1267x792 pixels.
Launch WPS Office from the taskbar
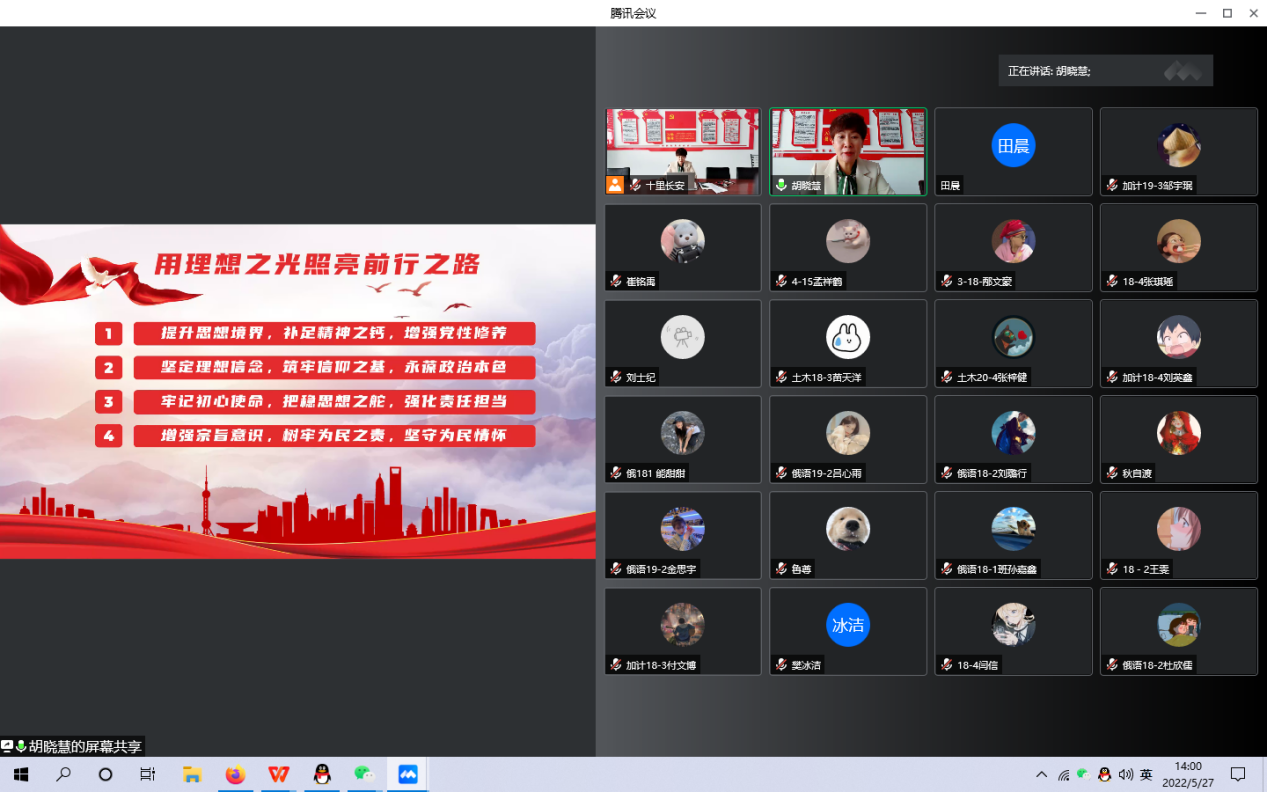(x=279, y=774)
